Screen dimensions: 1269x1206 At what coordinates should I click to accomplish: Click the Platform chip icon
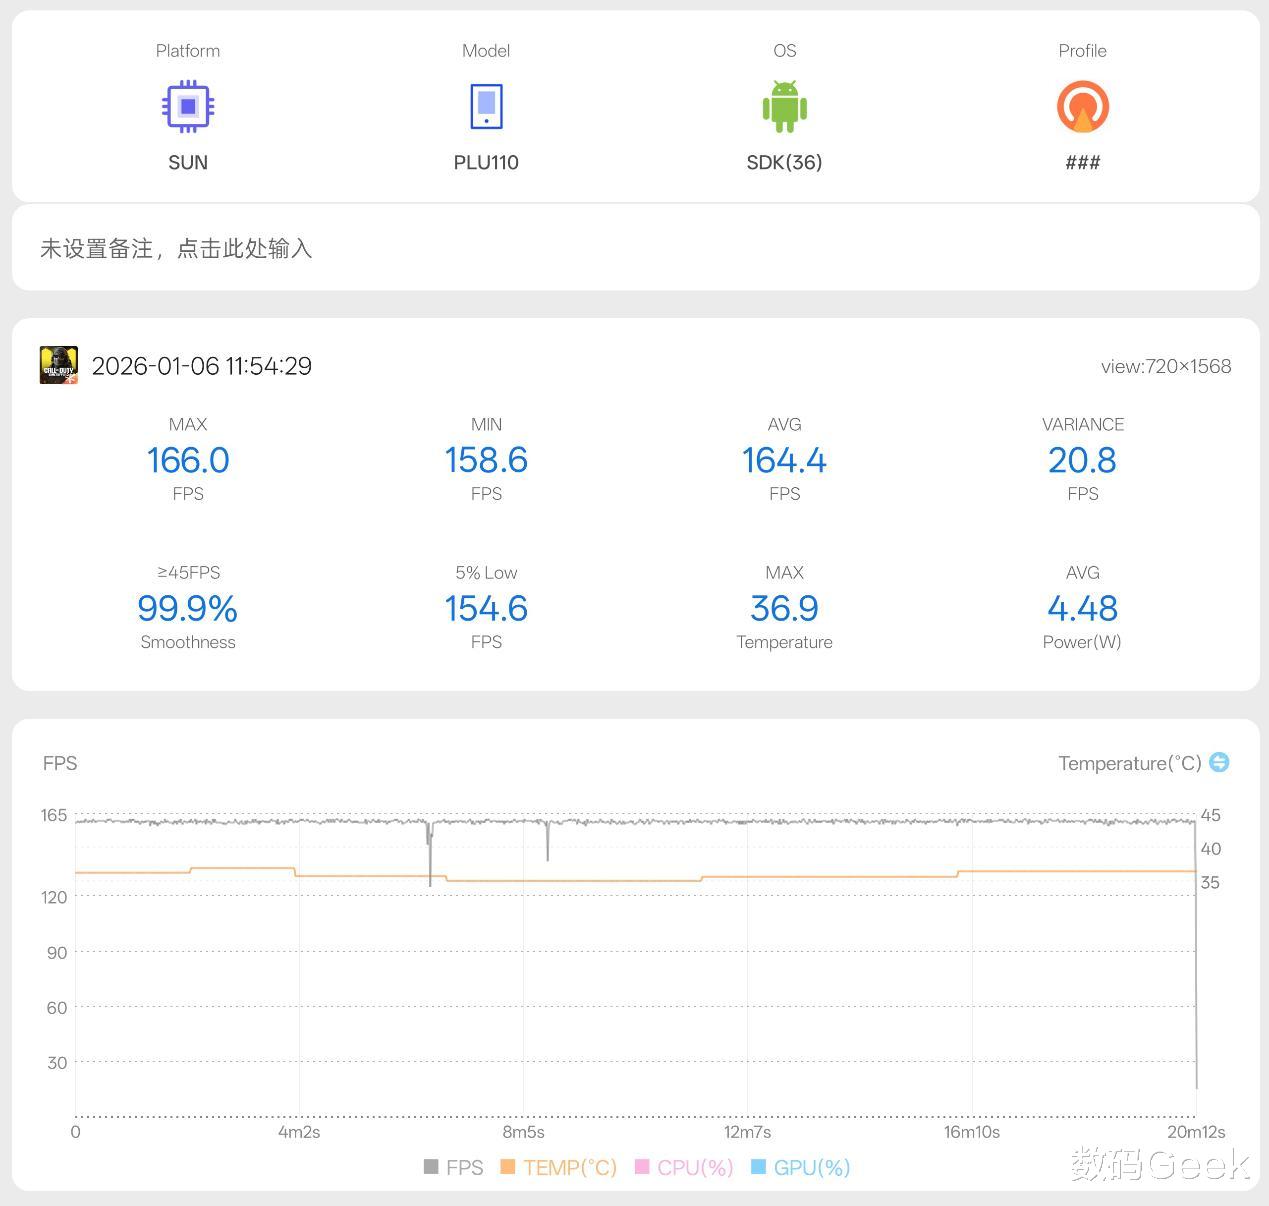tap(188, 107)
